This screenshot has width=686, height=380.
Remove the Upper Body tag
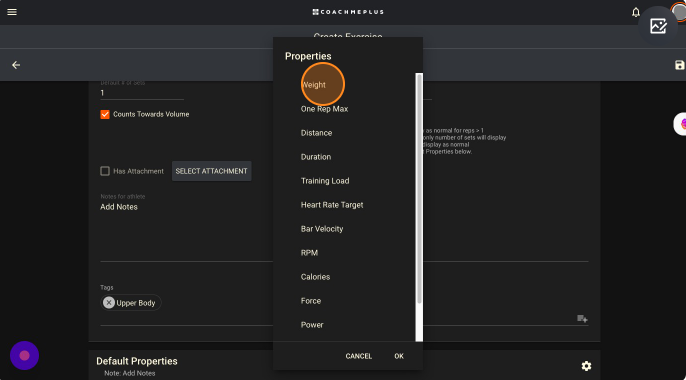click(109, 303)
